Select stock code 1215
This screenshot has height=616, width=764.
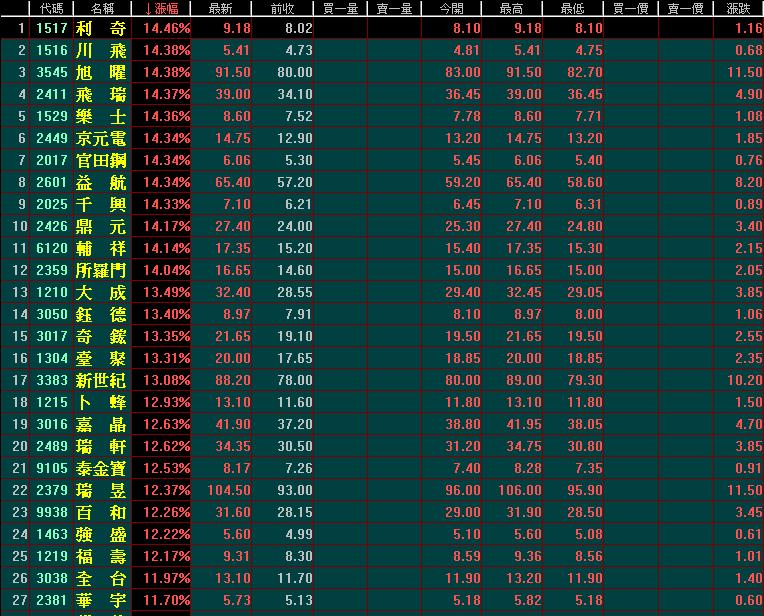coord(52,402)
